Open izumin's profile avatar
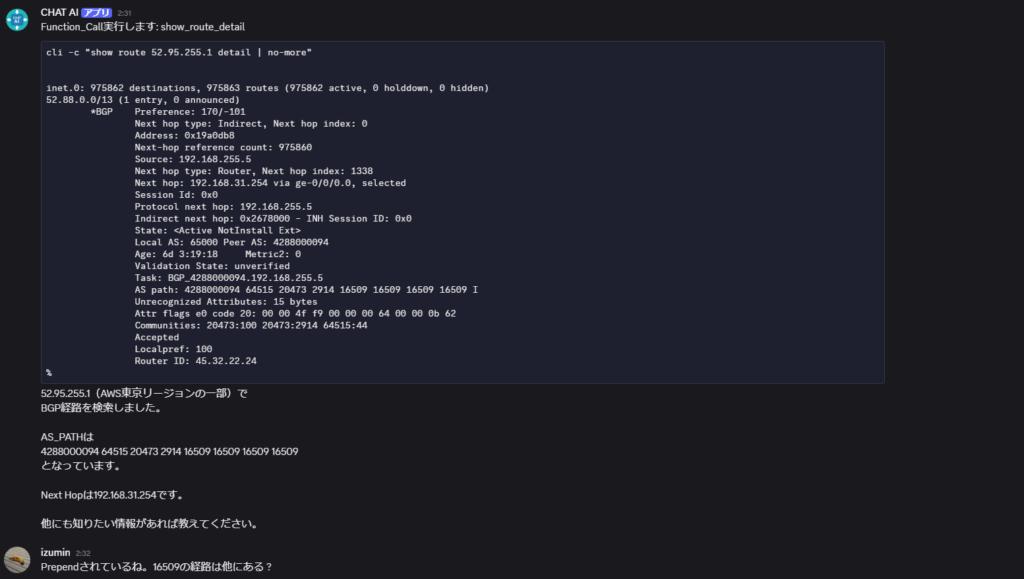Screen dimensions: 1024x579 click(x=17, y=559)
